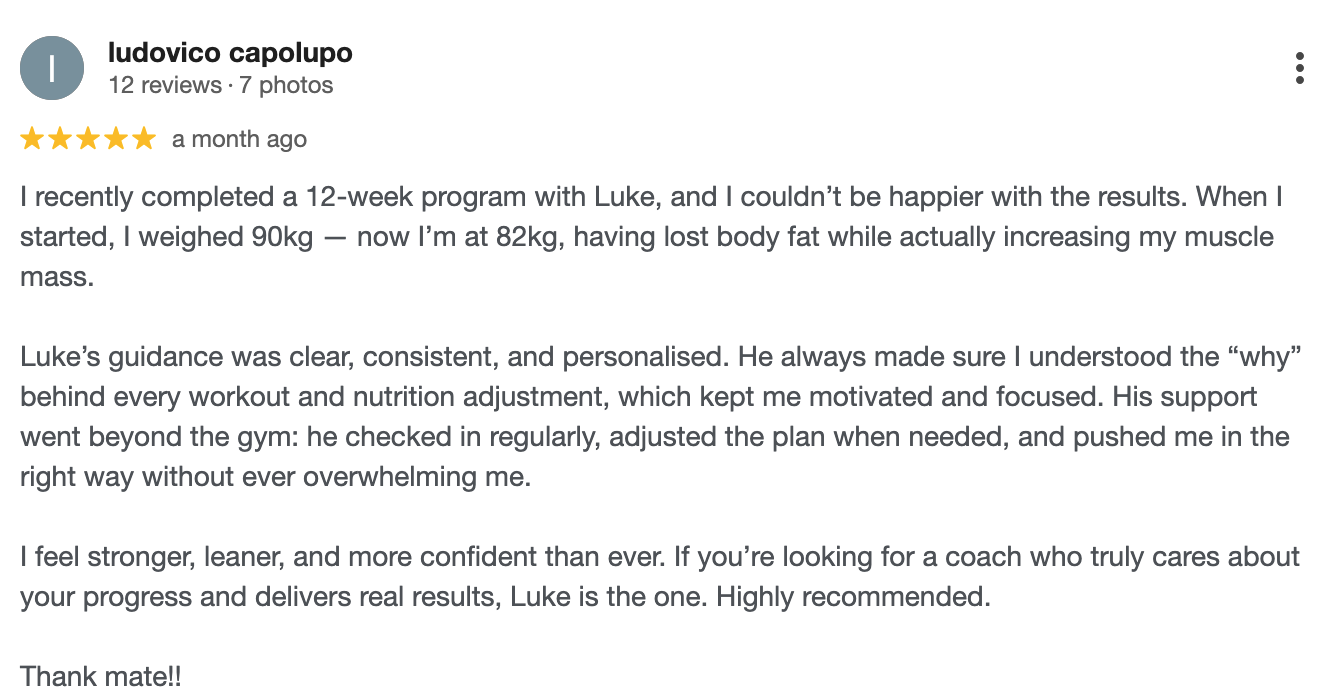
Task: Click the word "mass." ending first paragraph
Action: pos(56,277)
